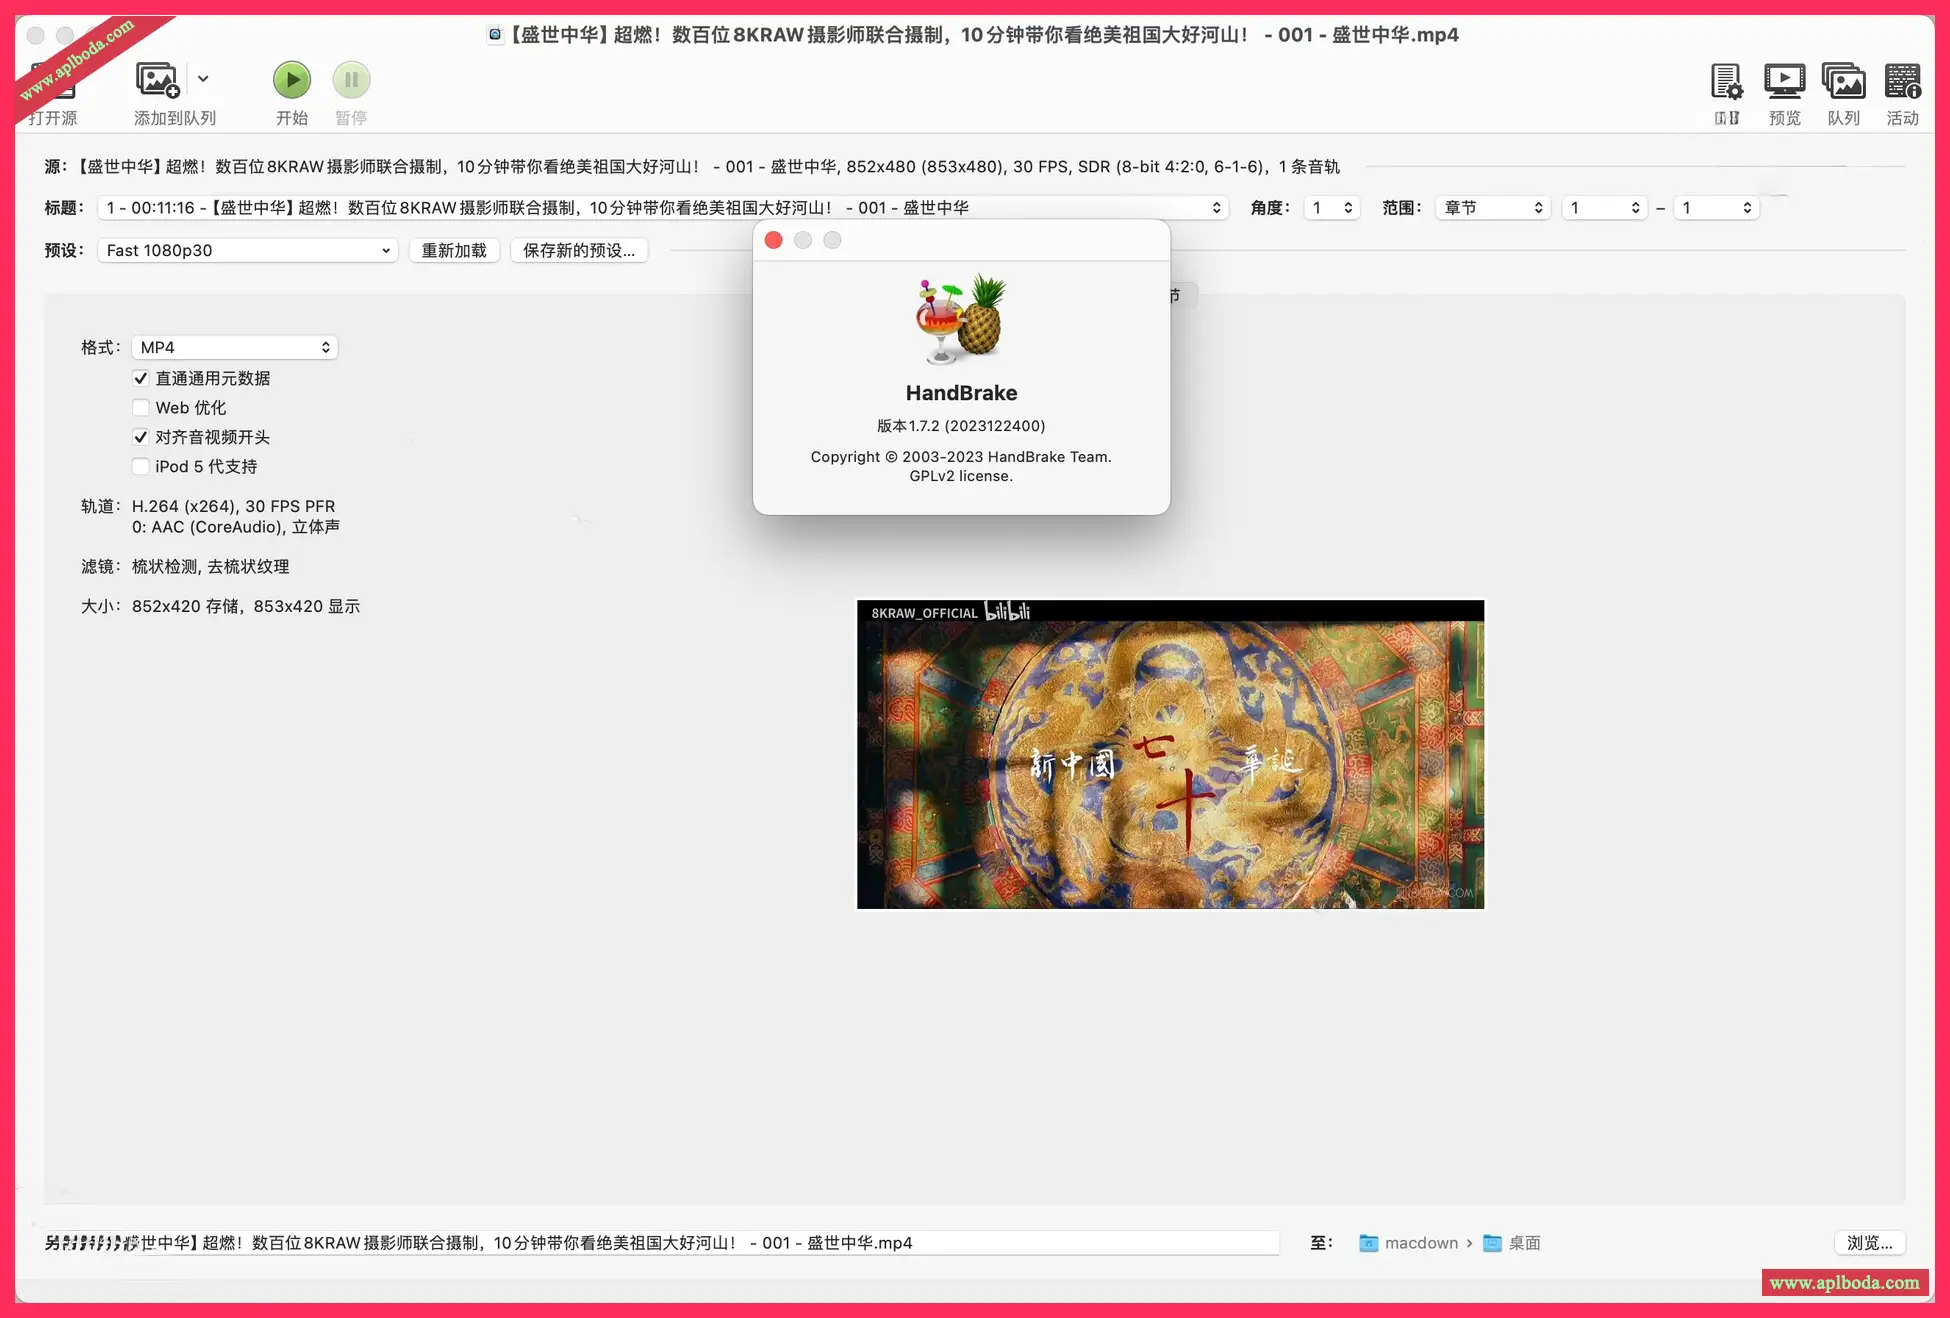1950x1318 pixels.
Task: Open the Activity log icon
Action: pos(1902,81)
